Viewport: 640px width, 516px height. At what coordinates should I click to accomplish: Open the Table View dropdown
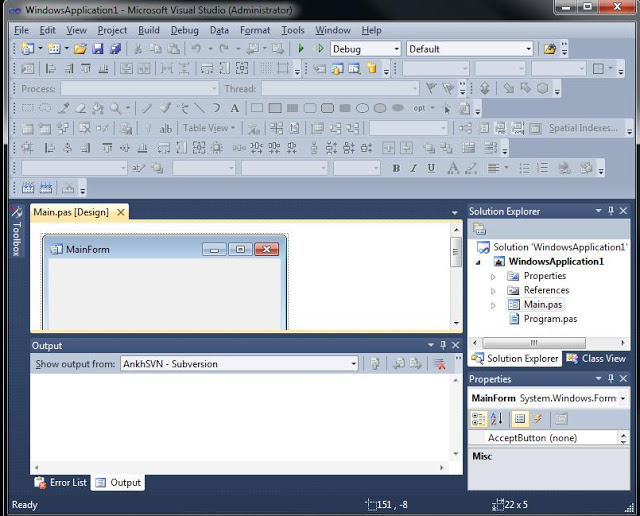[209, 128]
